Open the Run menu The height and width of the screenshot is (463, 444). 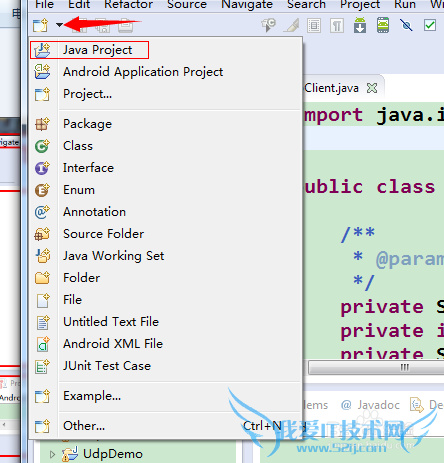[x=405, y=4]
